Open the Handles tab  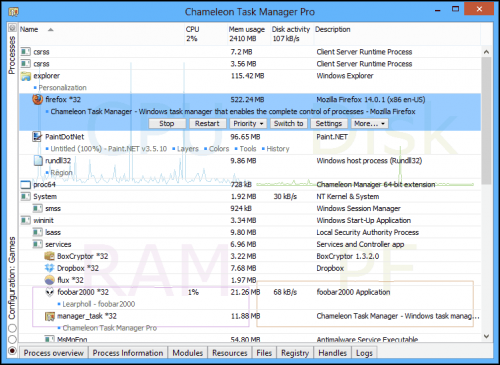click(332, 353)
